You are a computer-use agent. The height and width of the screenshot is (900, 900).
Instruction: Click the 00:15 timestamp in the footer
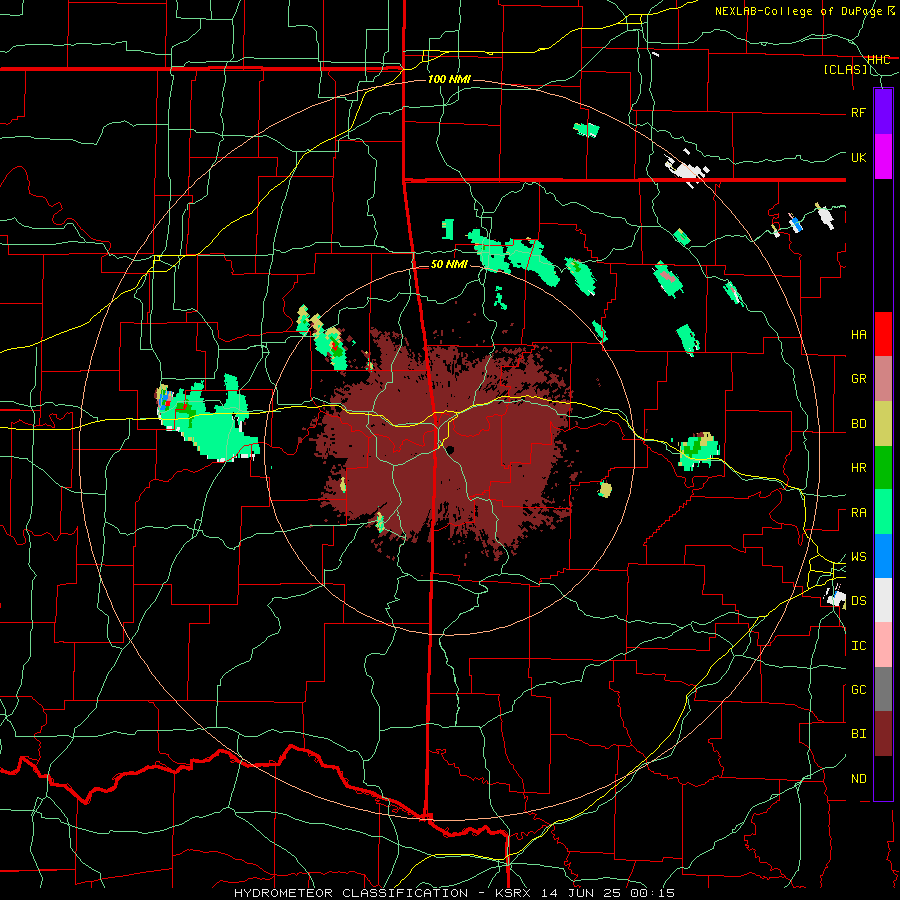tap(654, 893)
